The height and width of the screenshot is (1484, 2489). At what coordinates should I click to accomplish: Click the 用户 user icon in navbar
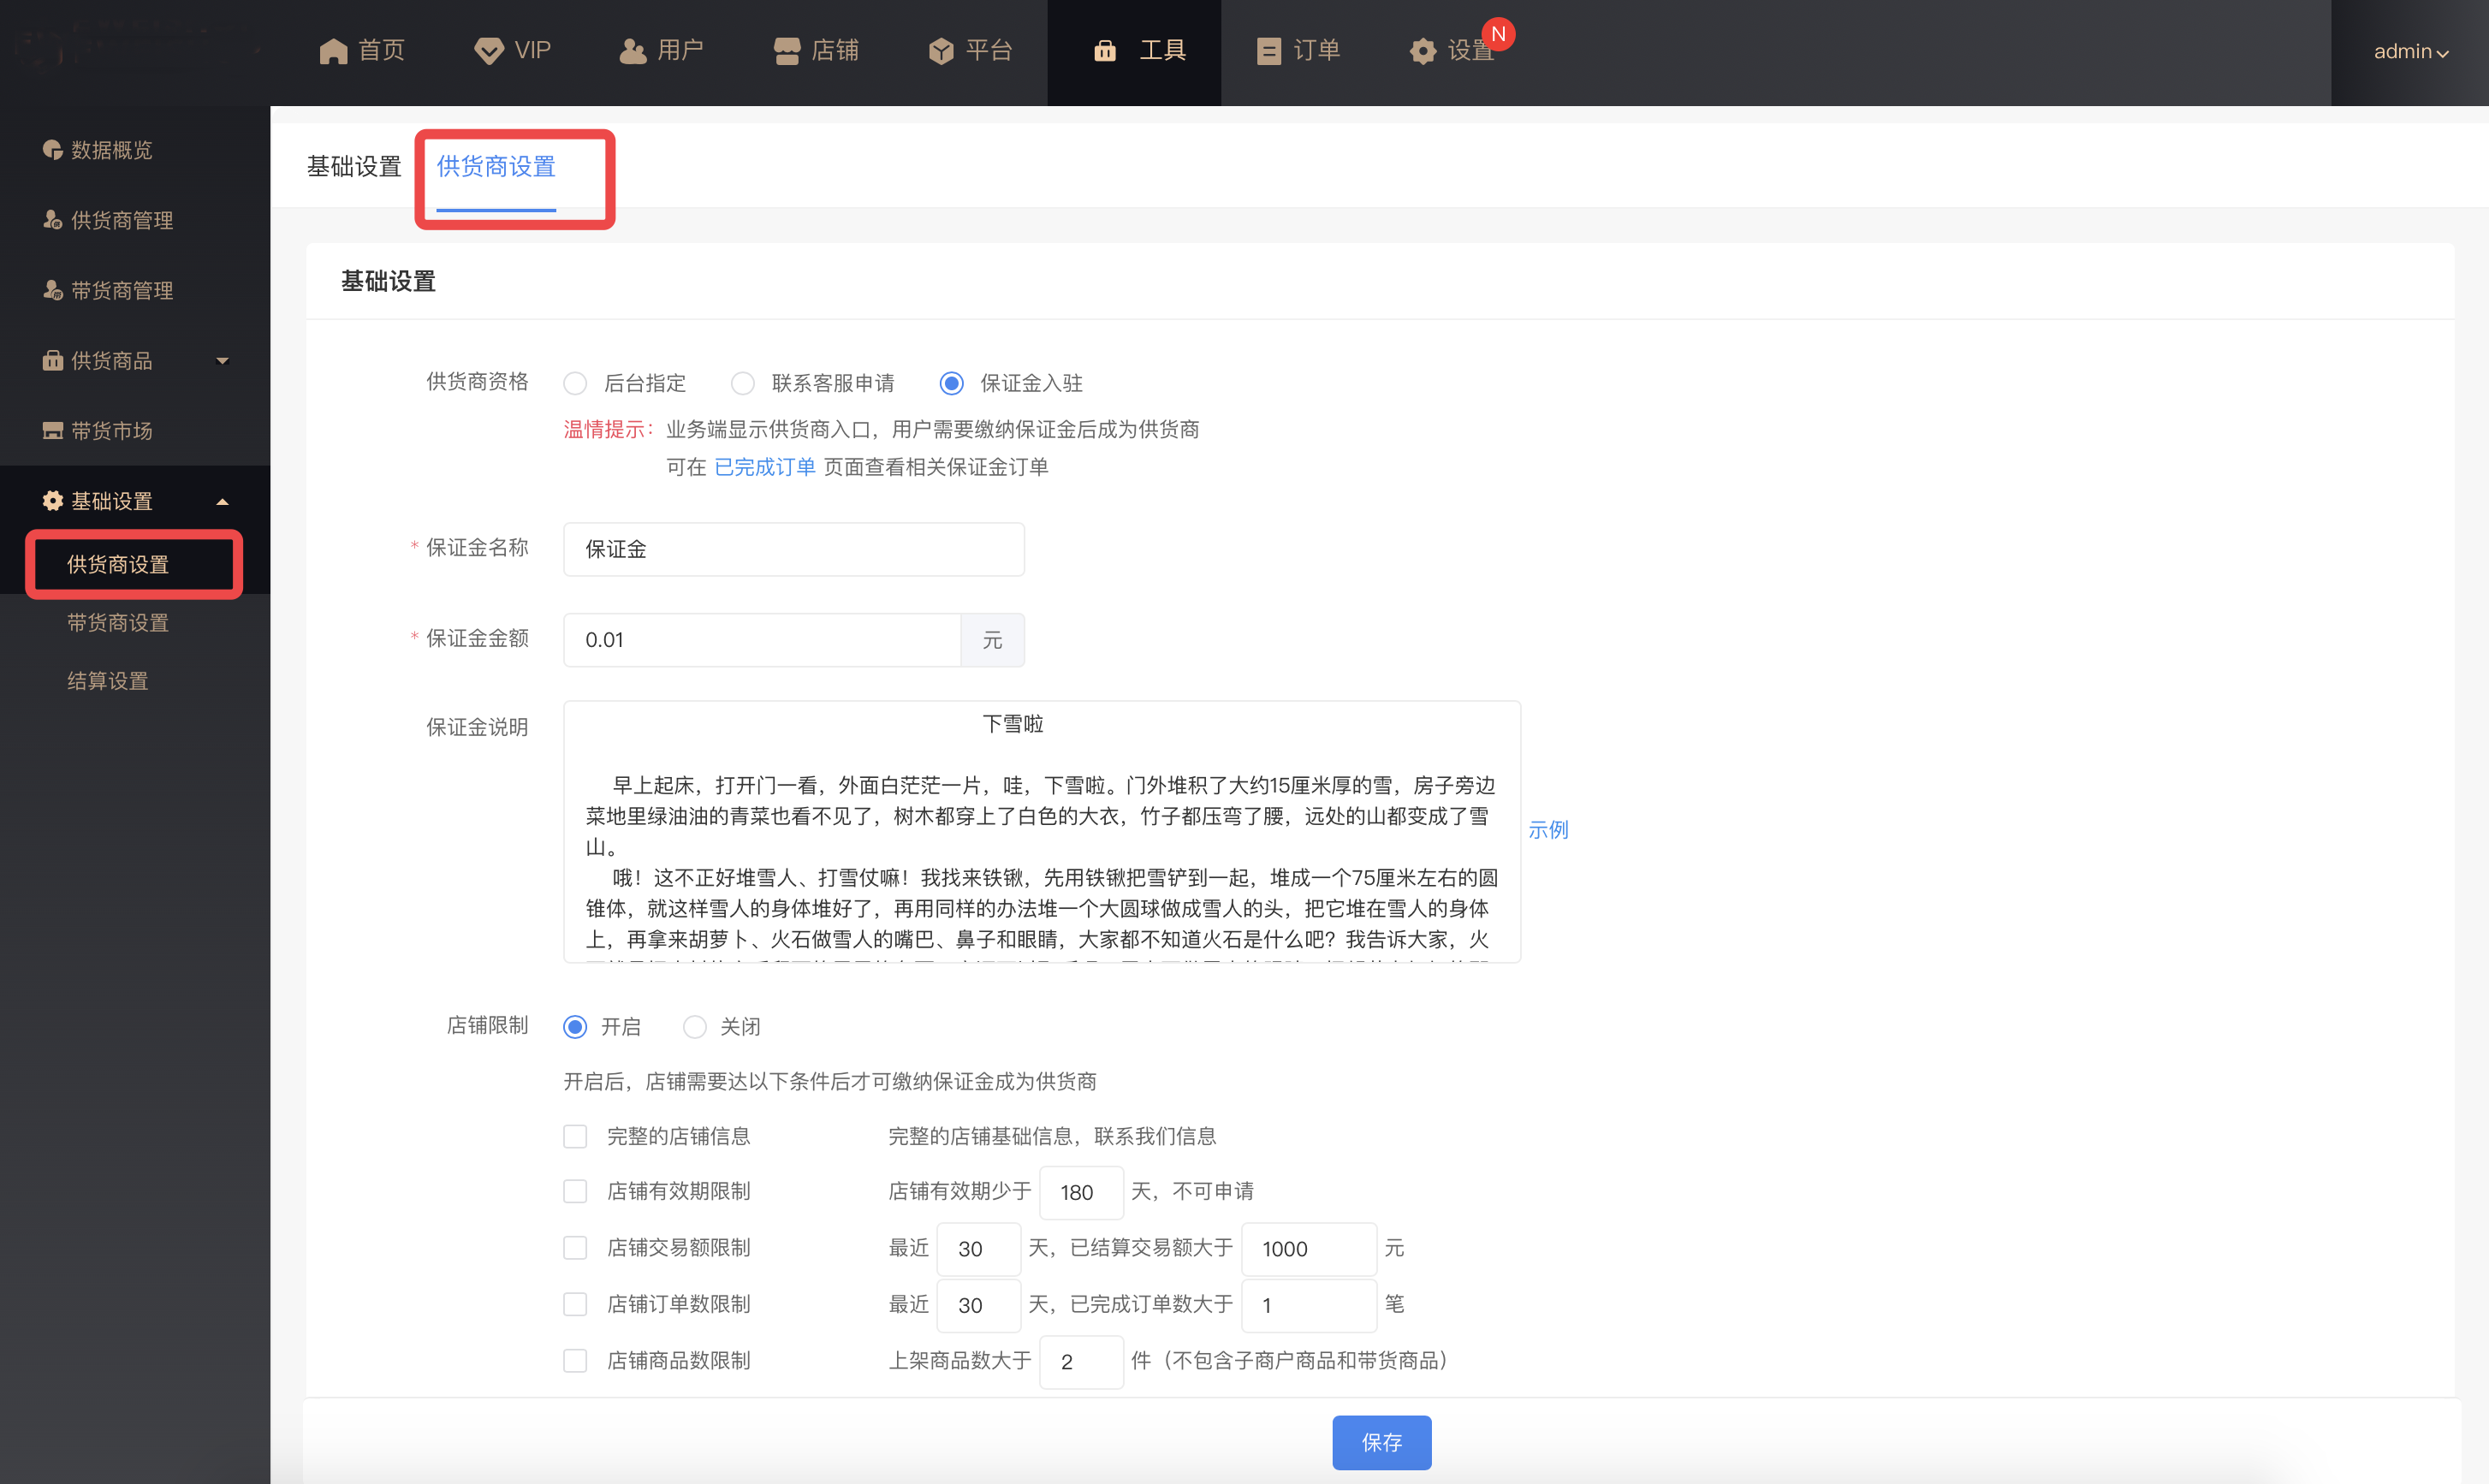(632, 51)
